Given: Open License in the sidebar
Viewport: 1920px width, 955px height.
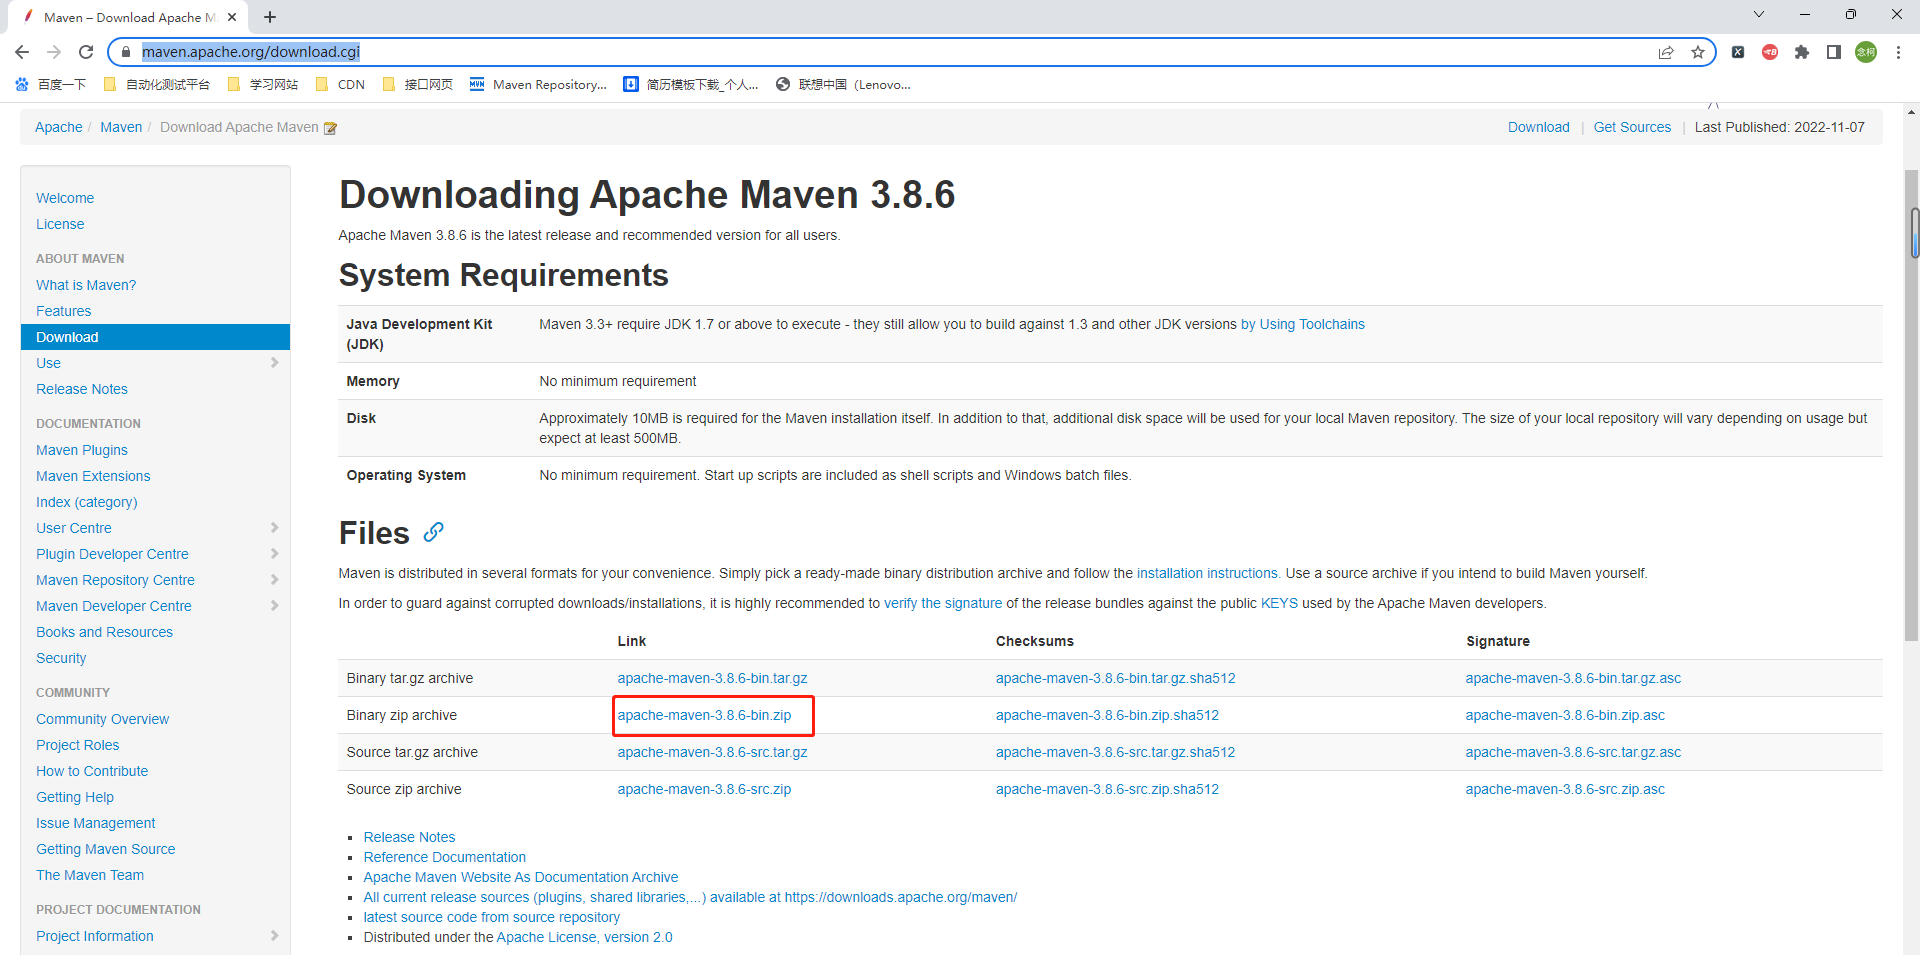Looking at the screenshot, I should click(60, 224).
